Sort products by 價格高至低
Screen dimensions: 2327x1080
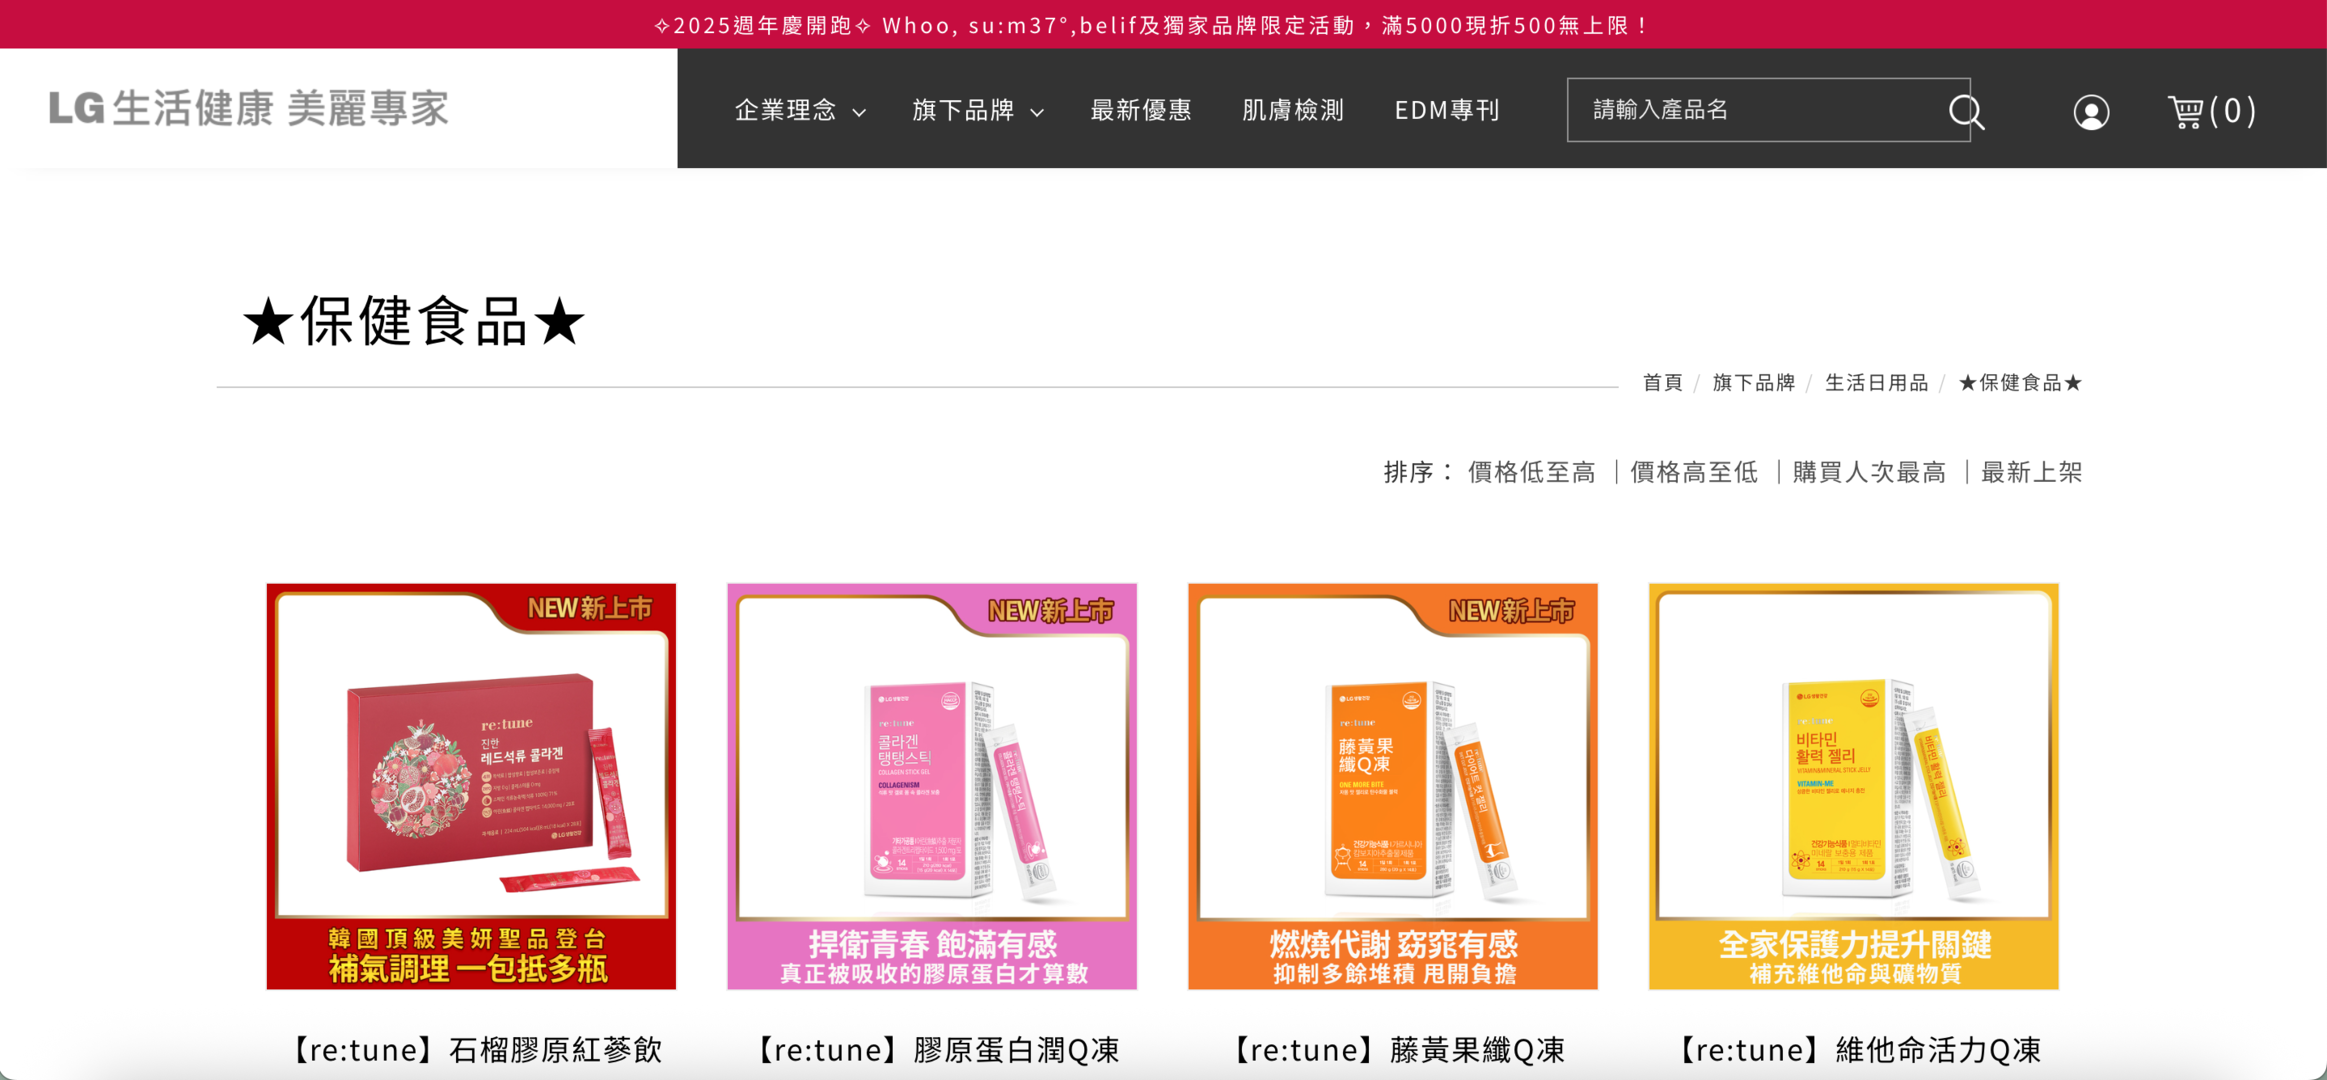tap(1693, 472)
